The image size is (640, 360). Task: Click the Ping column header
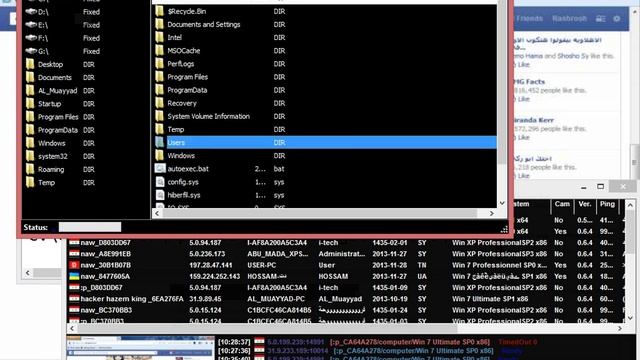(607, 204)
